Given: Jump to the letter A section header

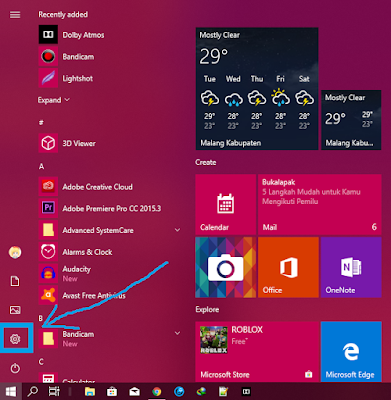Looking at the screenshot, I should click(x=41, y=166).
